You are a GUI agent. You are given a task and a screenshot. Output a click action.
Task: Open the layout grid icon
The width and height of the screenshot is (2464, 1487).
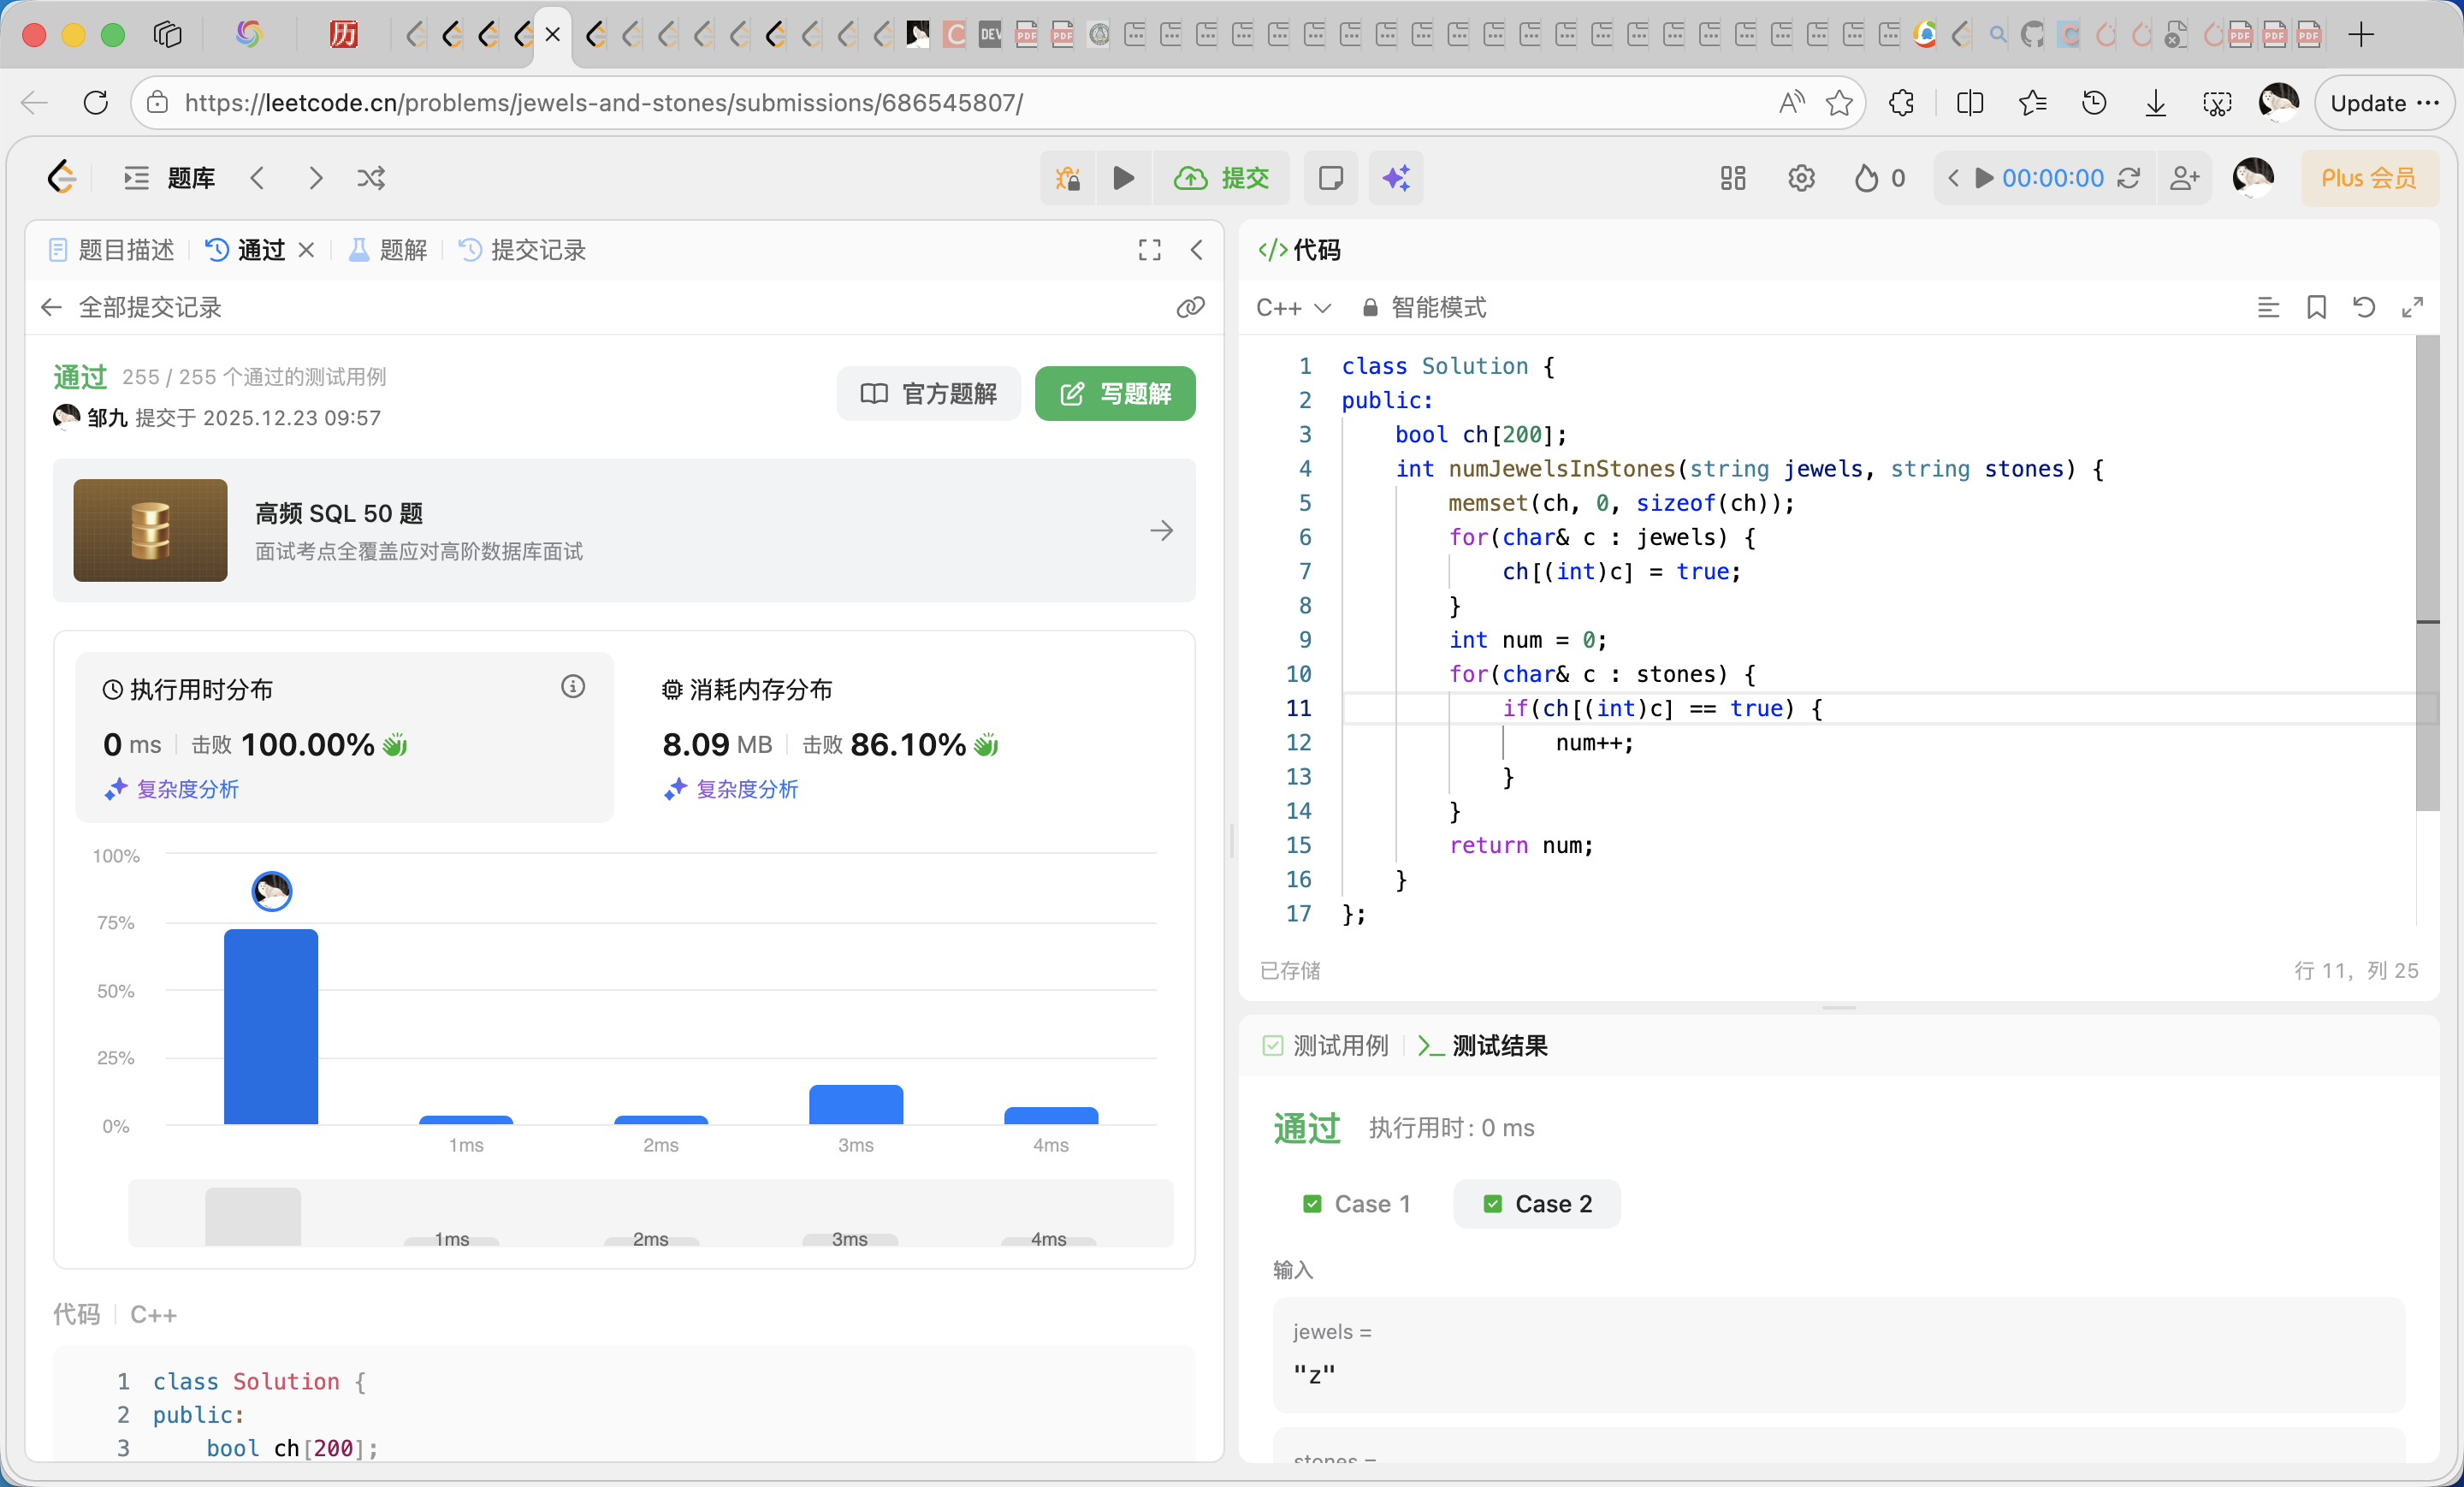tap(1732, 178)
